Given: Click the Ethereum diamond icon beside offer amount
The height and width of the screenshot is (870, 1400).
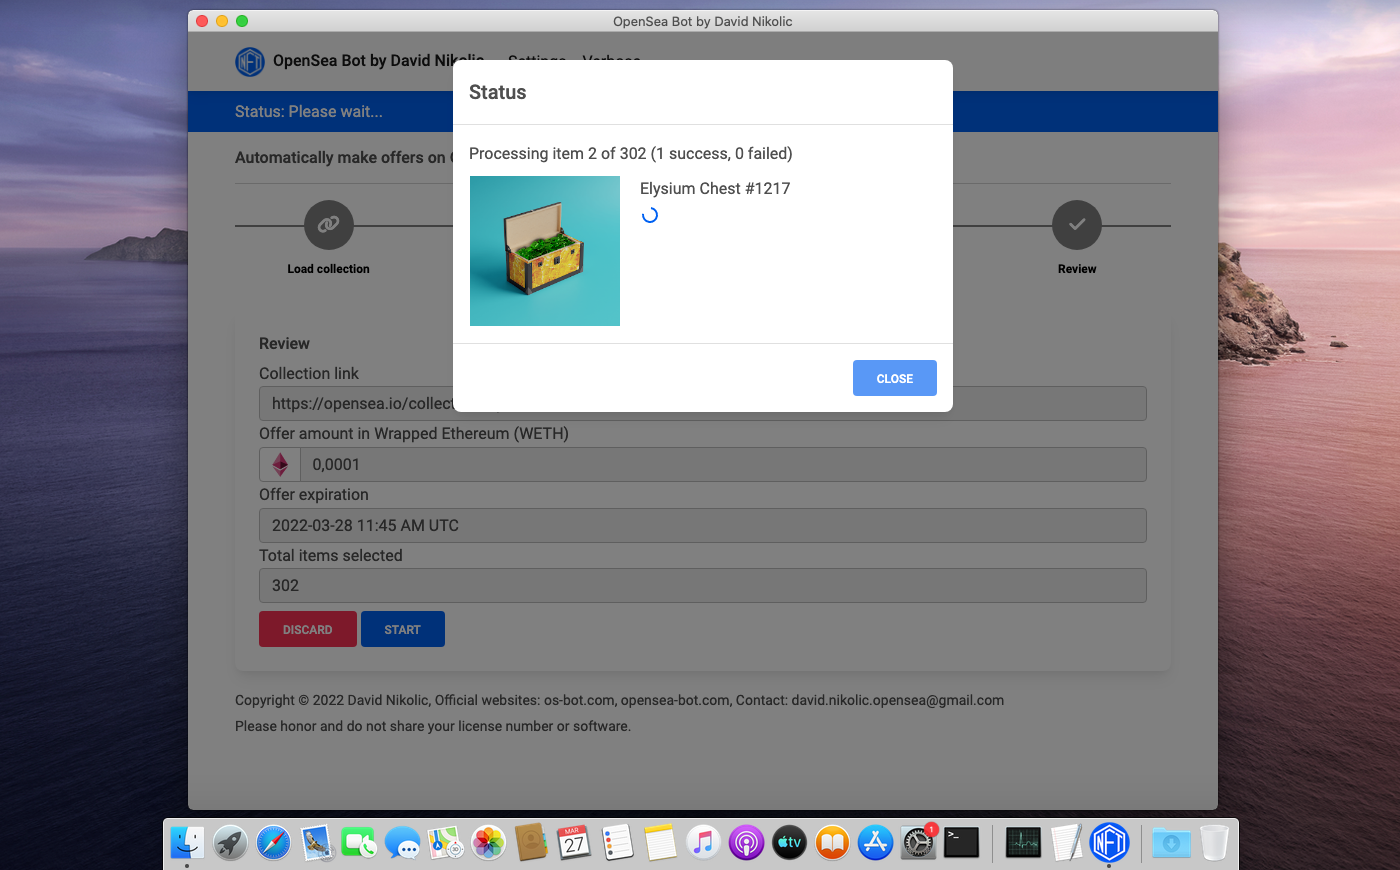Looking at the screenshot, I should 280,464.
